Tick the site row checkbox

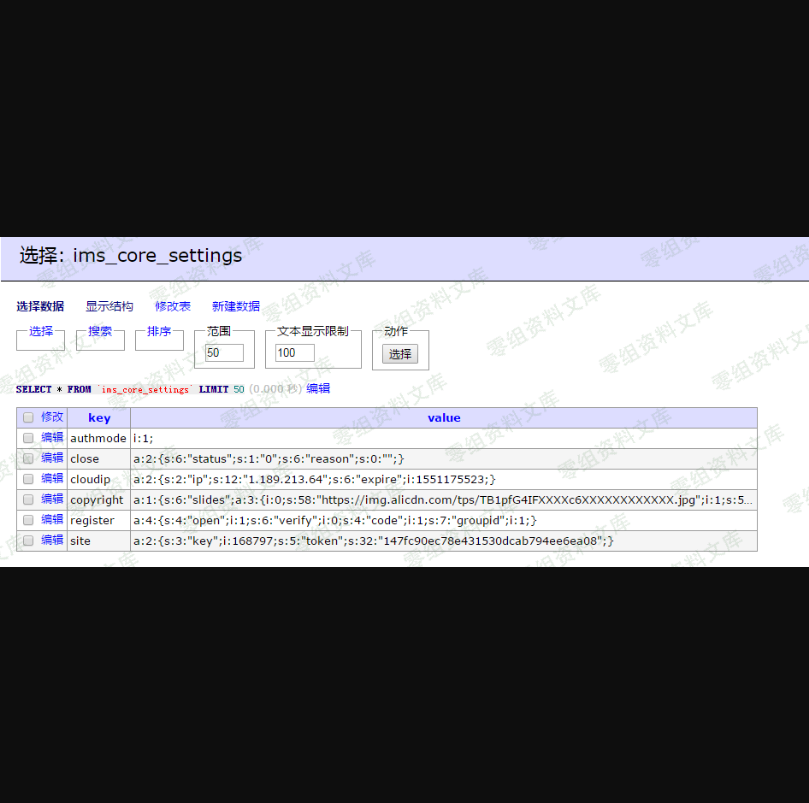click(x=28, y=541)
